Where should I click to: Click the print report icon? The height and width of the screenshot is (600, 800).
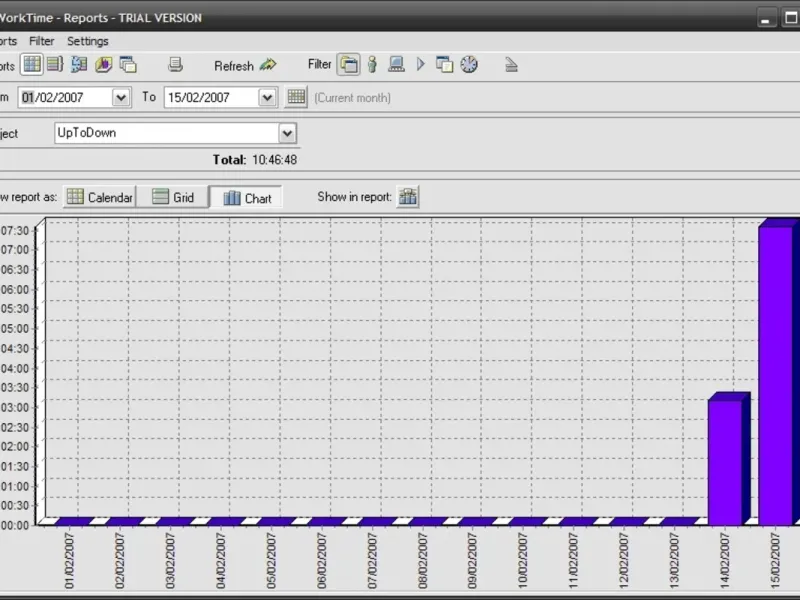pos(176,65)
